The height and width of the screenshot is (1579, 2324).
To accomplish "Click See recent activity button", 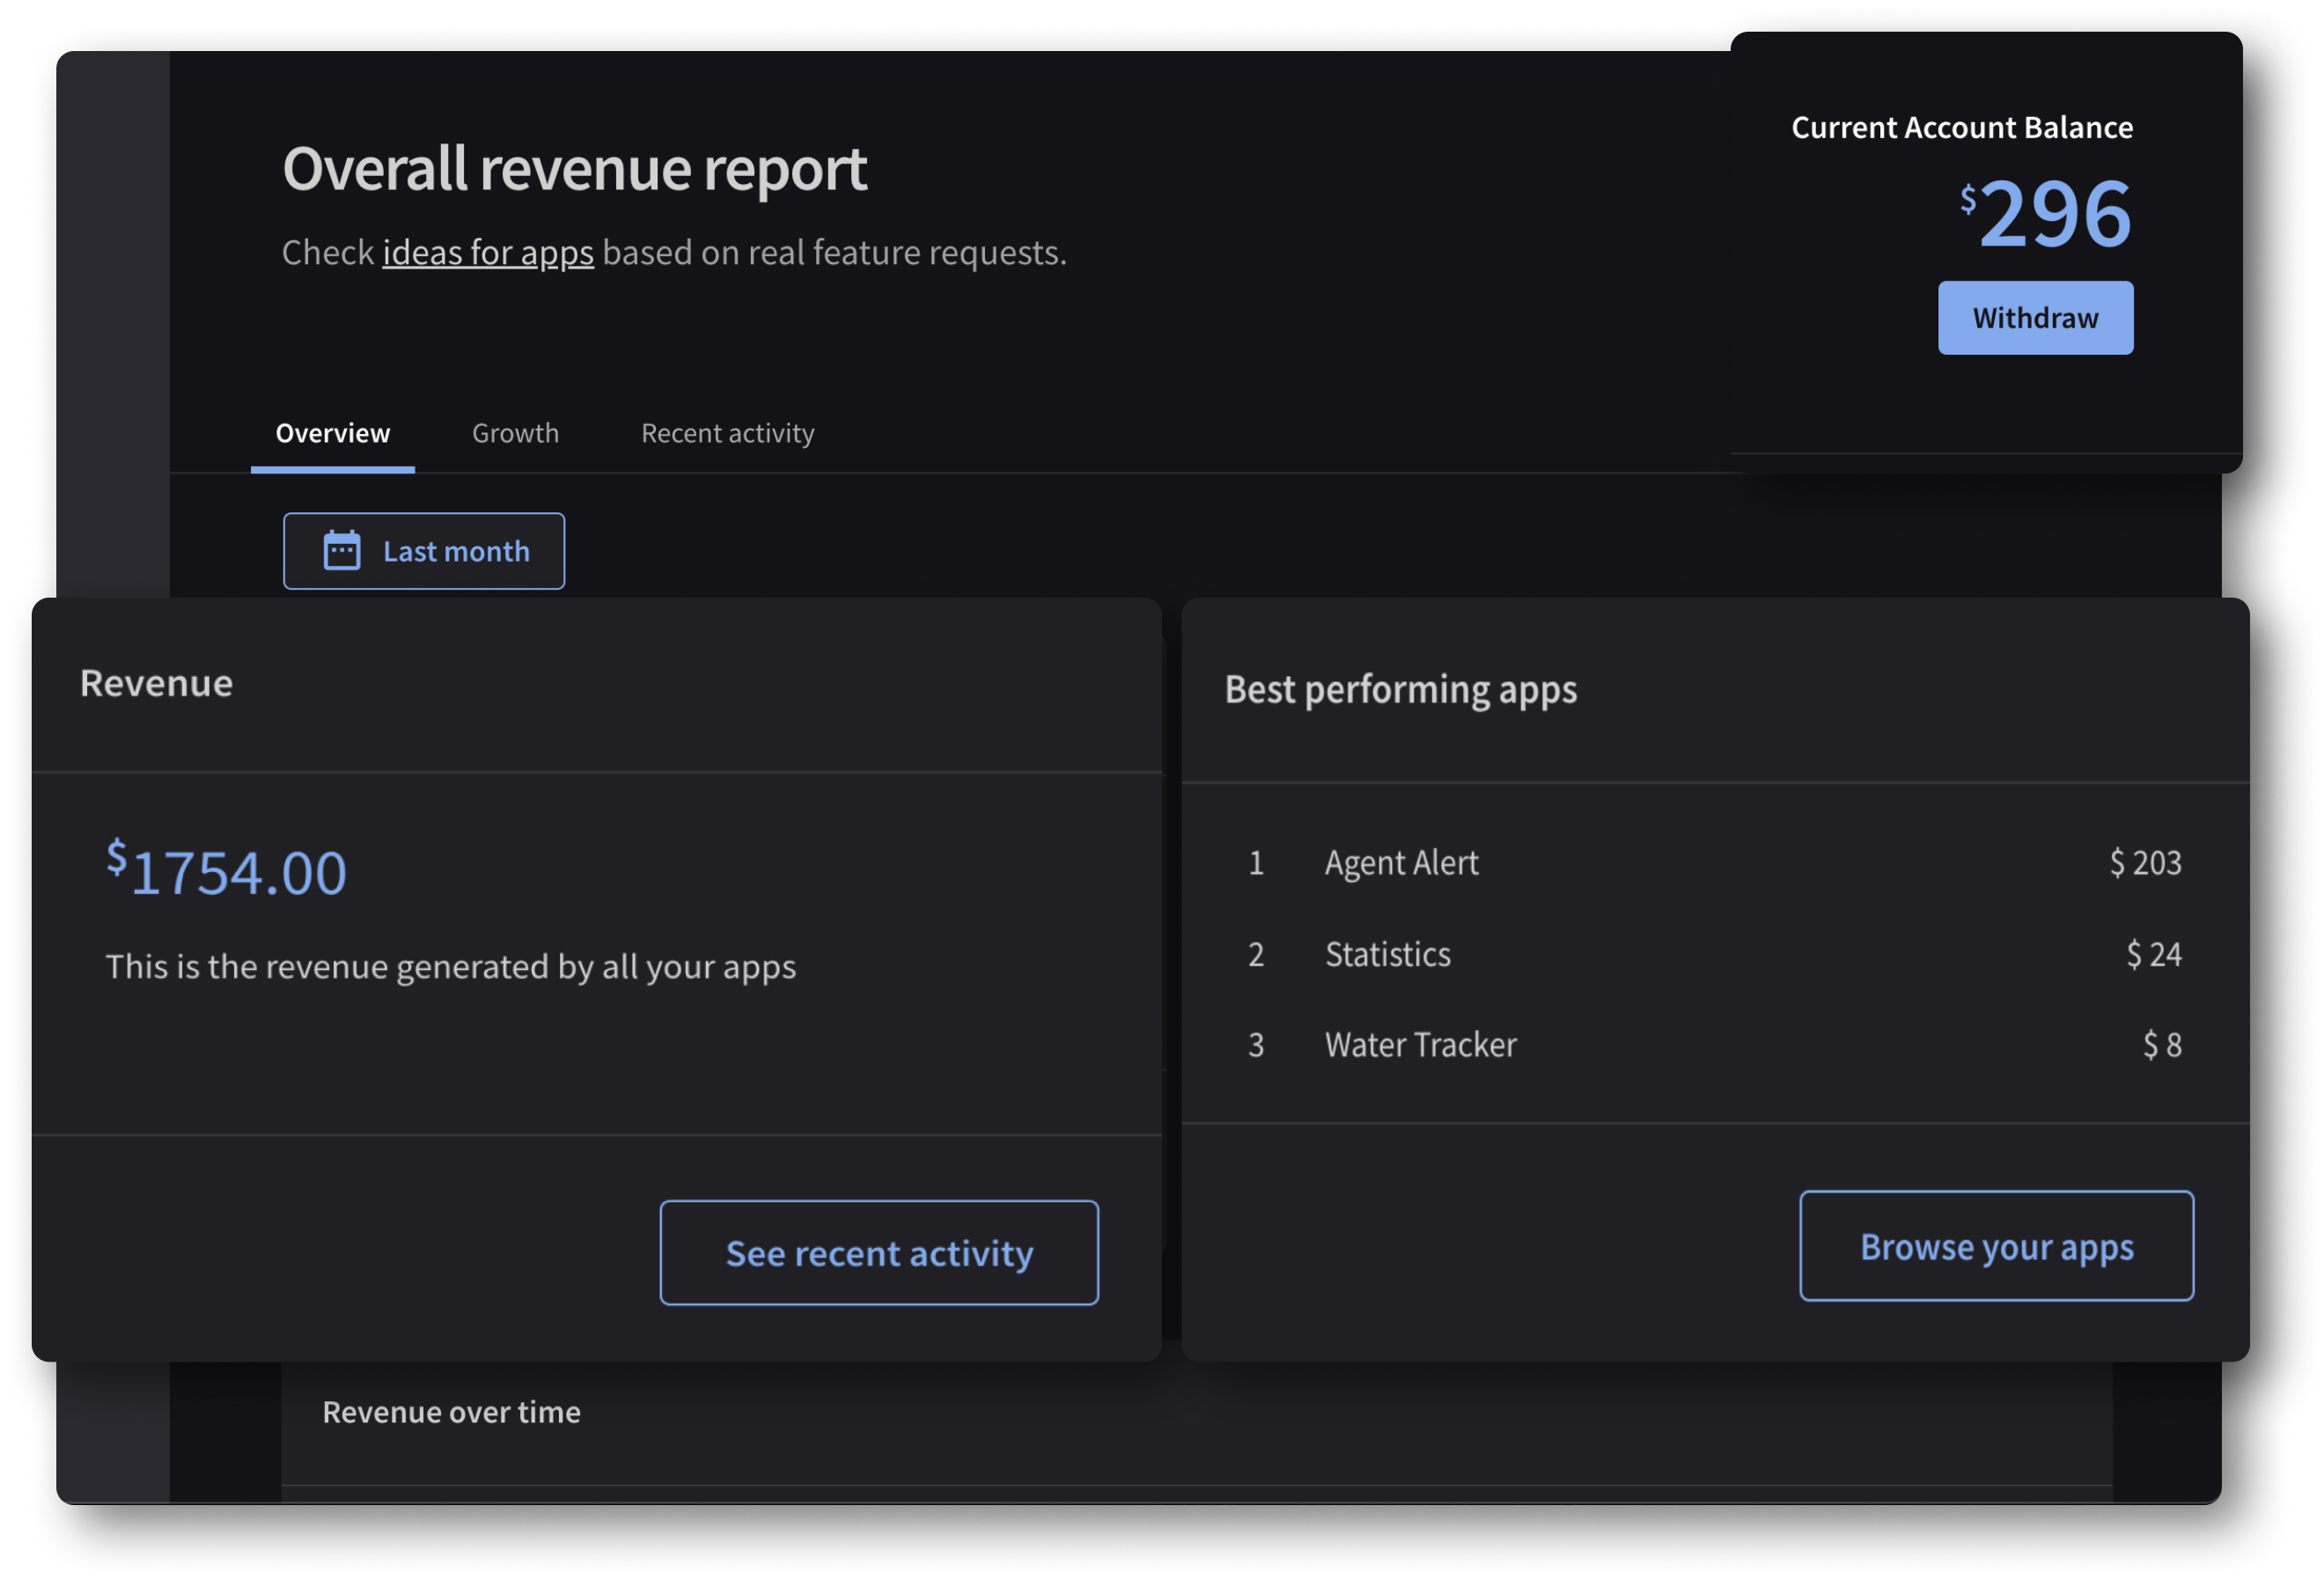I will pos(879,1253).
